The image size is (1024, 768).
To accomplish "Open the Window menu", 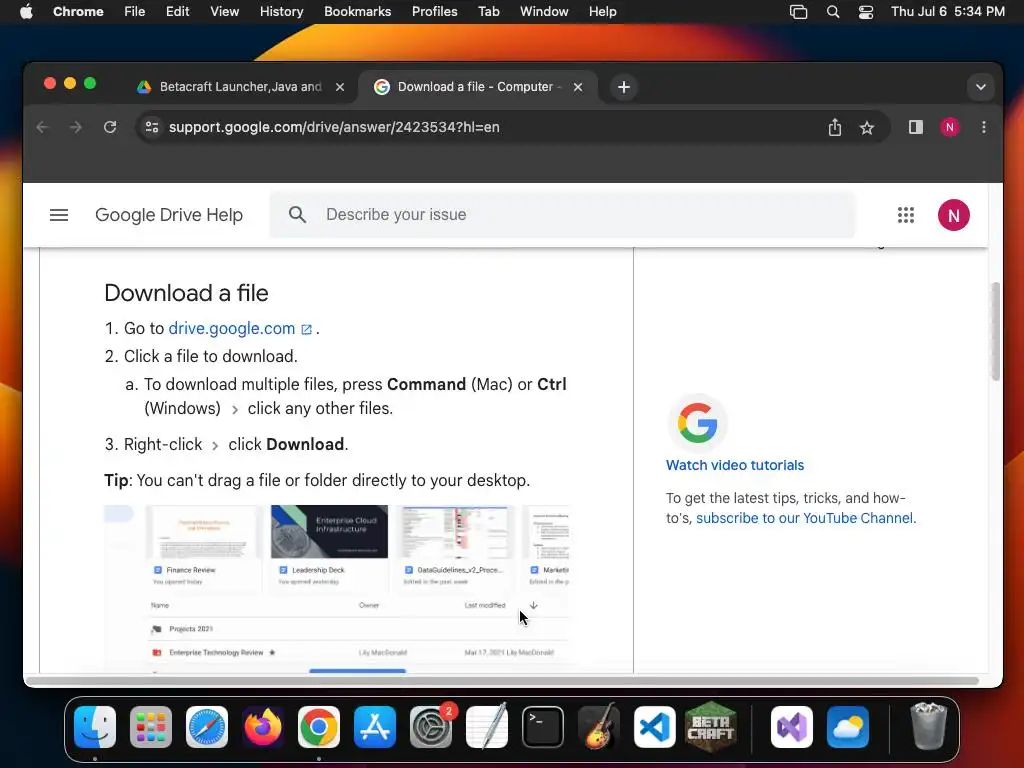I will (544, 11).
